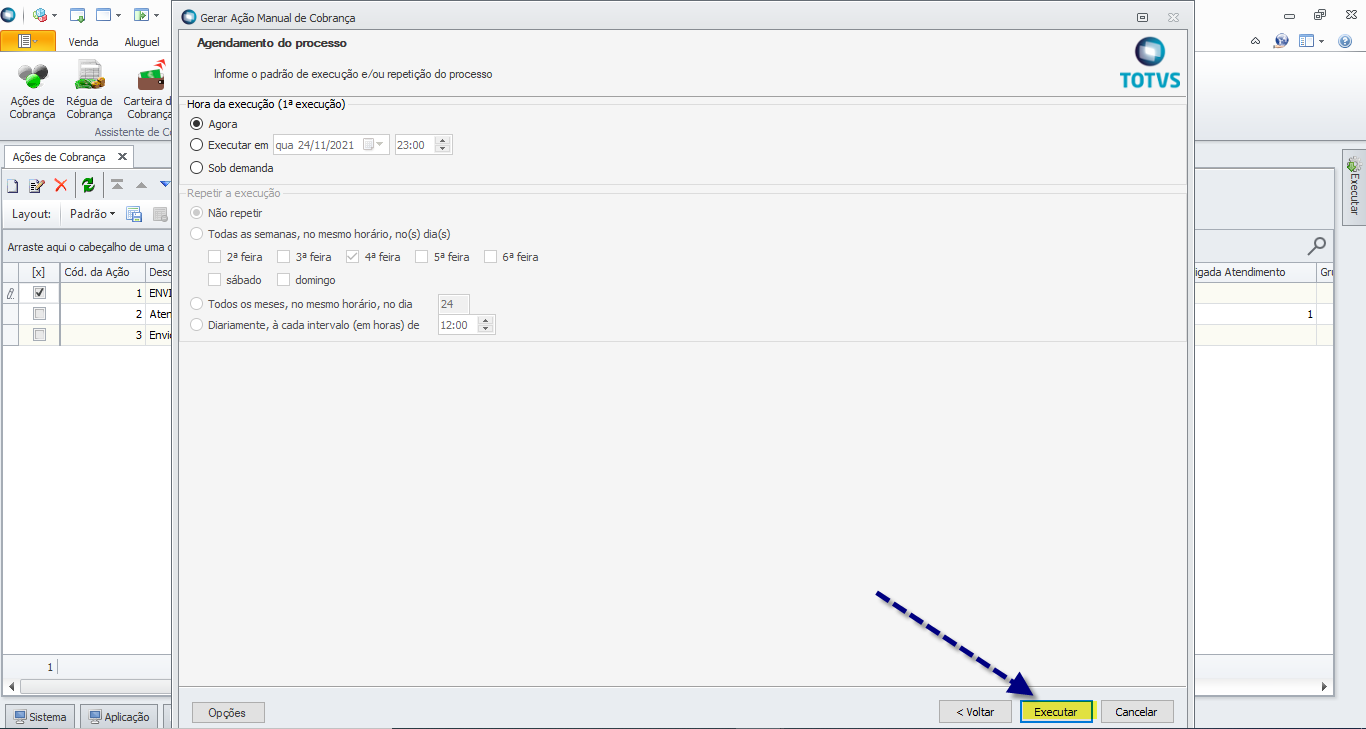Open the date picker dropdown calendar
The width and height of the screenshot is (1366, 729).
[375, 145]
